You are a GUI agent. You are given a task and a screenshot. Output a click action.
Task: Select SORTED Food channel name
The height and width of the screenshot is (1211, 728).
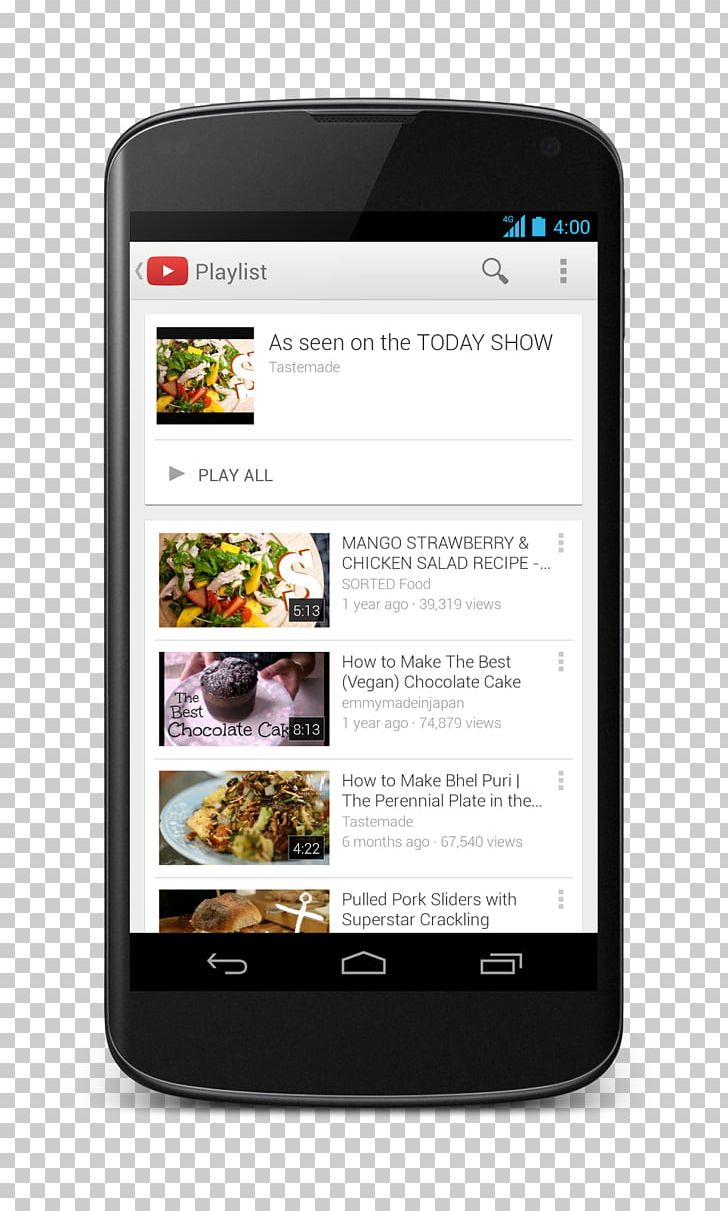tap(386, 584)
